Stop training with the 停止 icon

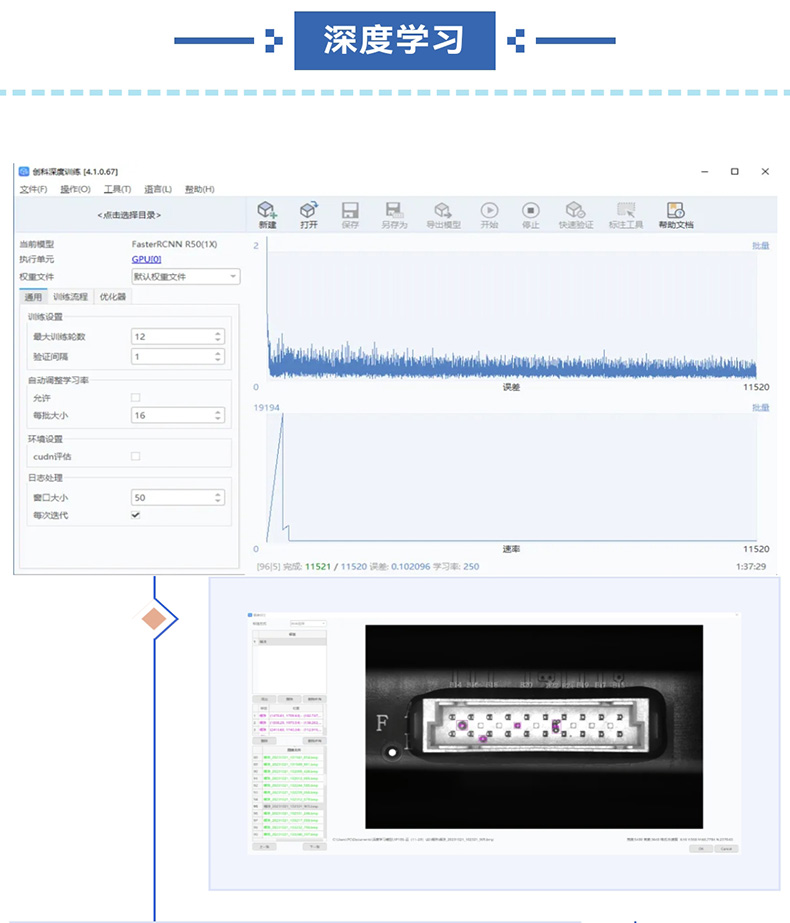click(530, 215)
